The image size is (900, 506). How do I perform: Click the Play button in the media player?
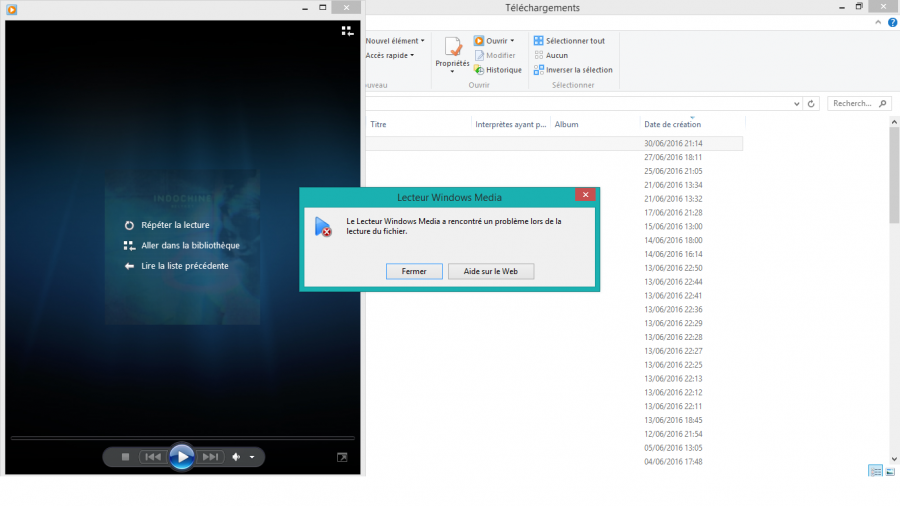tap(182, 457)
